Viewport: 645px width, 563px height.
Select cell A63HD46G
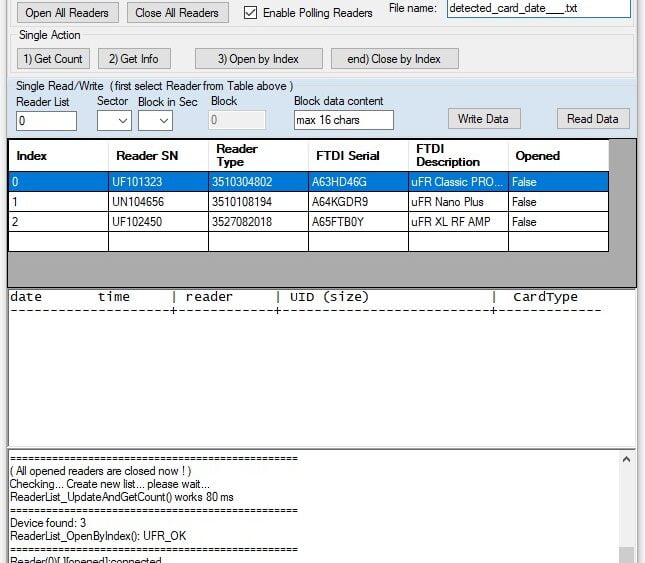pyautogui.click(x=358, y=182)
